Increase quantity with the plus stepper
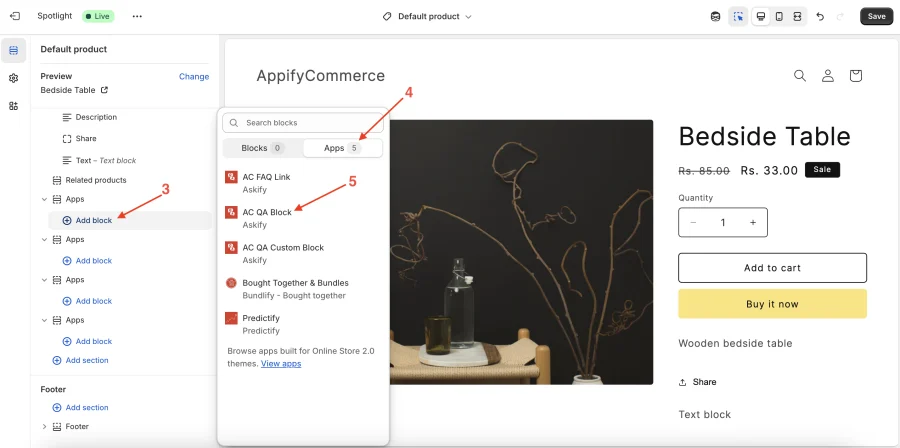This screenshot has width=900, height=448. pyautogui.click(x=752, y=223)
